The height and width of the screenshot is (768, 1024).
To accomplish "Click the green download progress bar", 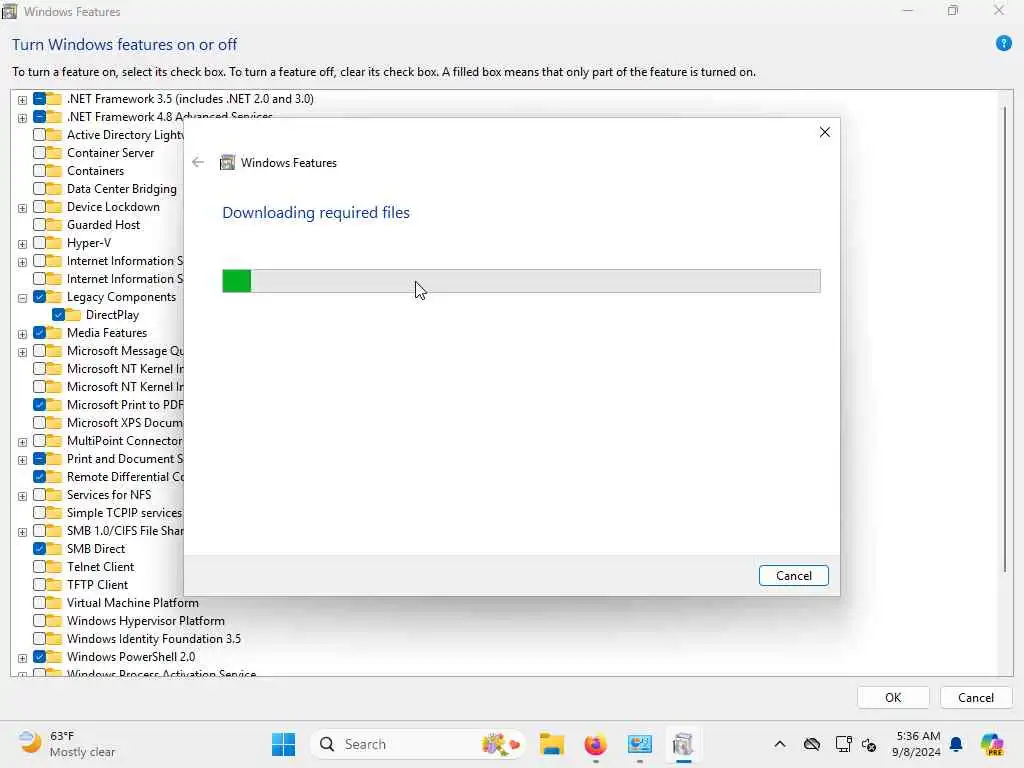I will (x=521, y=281).
